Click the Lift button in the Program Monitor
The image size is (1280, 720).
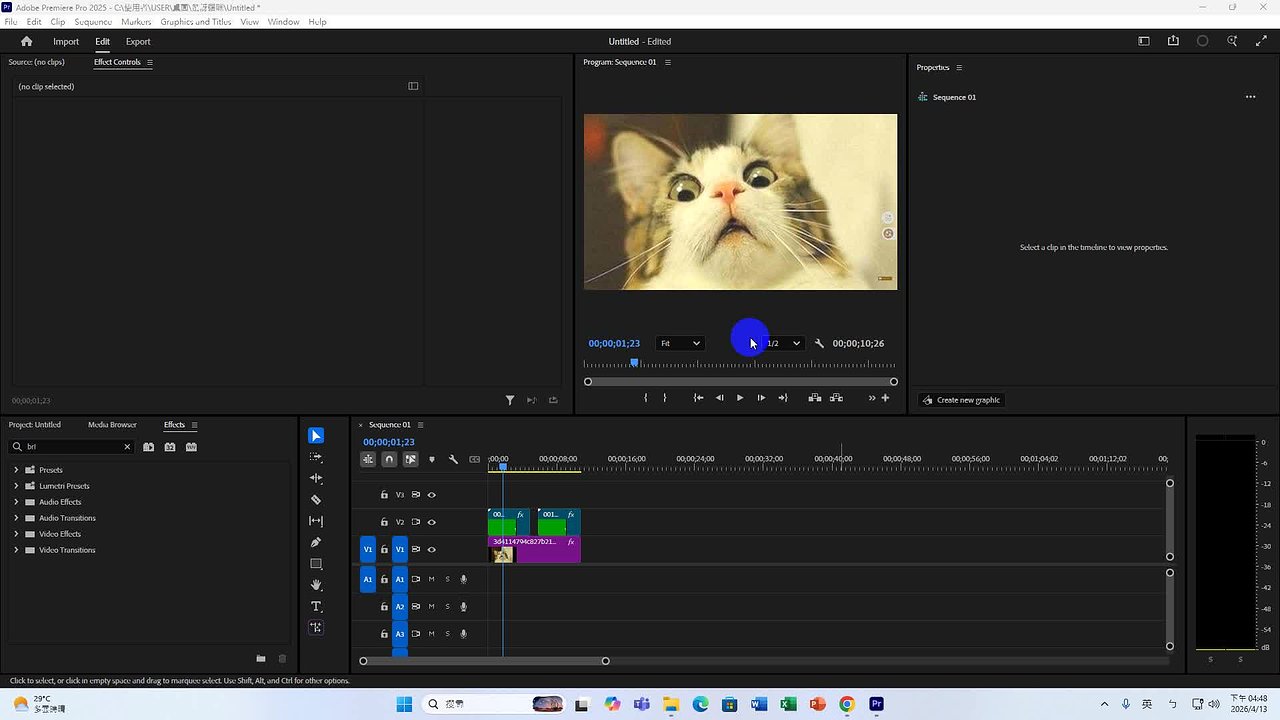click(814, 397)
